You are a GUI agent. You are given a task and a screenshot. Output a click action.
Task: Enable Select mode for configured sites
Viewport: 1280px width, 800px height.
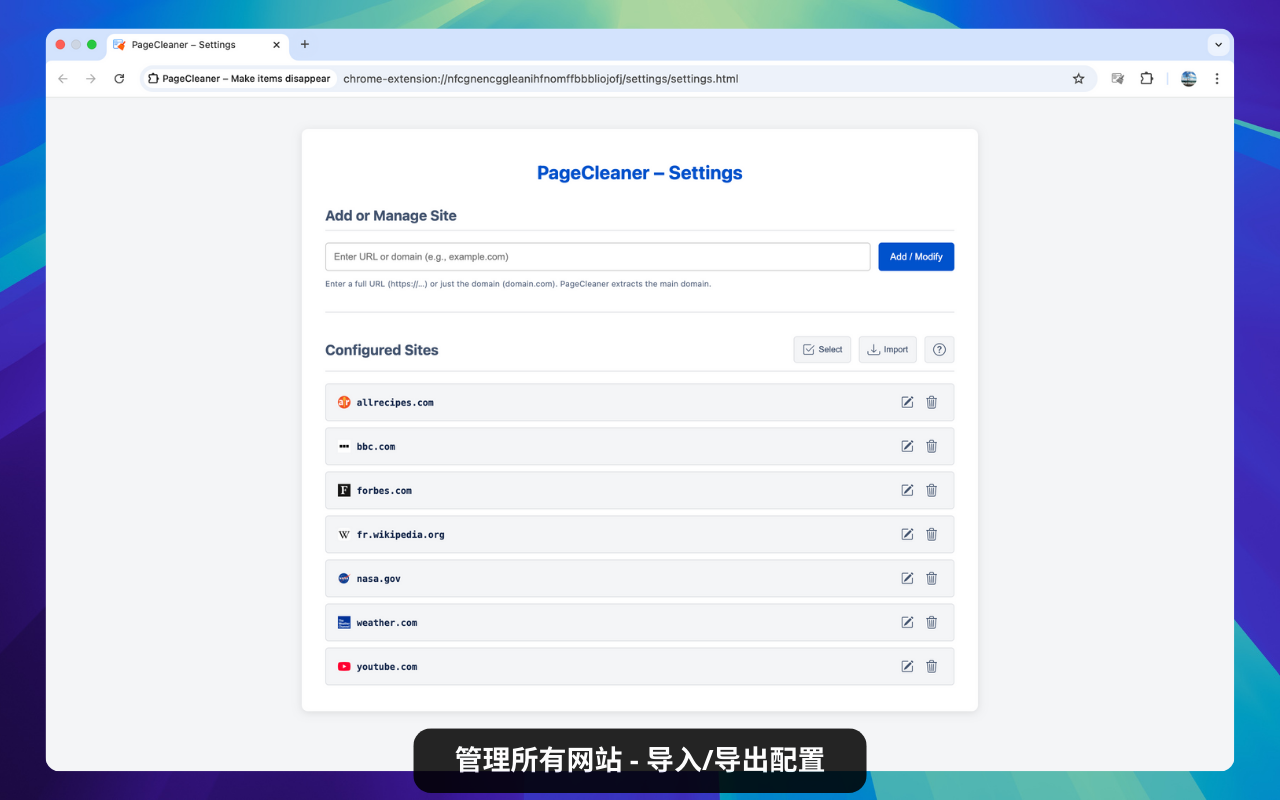pyautogui.click(x=822, y=349)
